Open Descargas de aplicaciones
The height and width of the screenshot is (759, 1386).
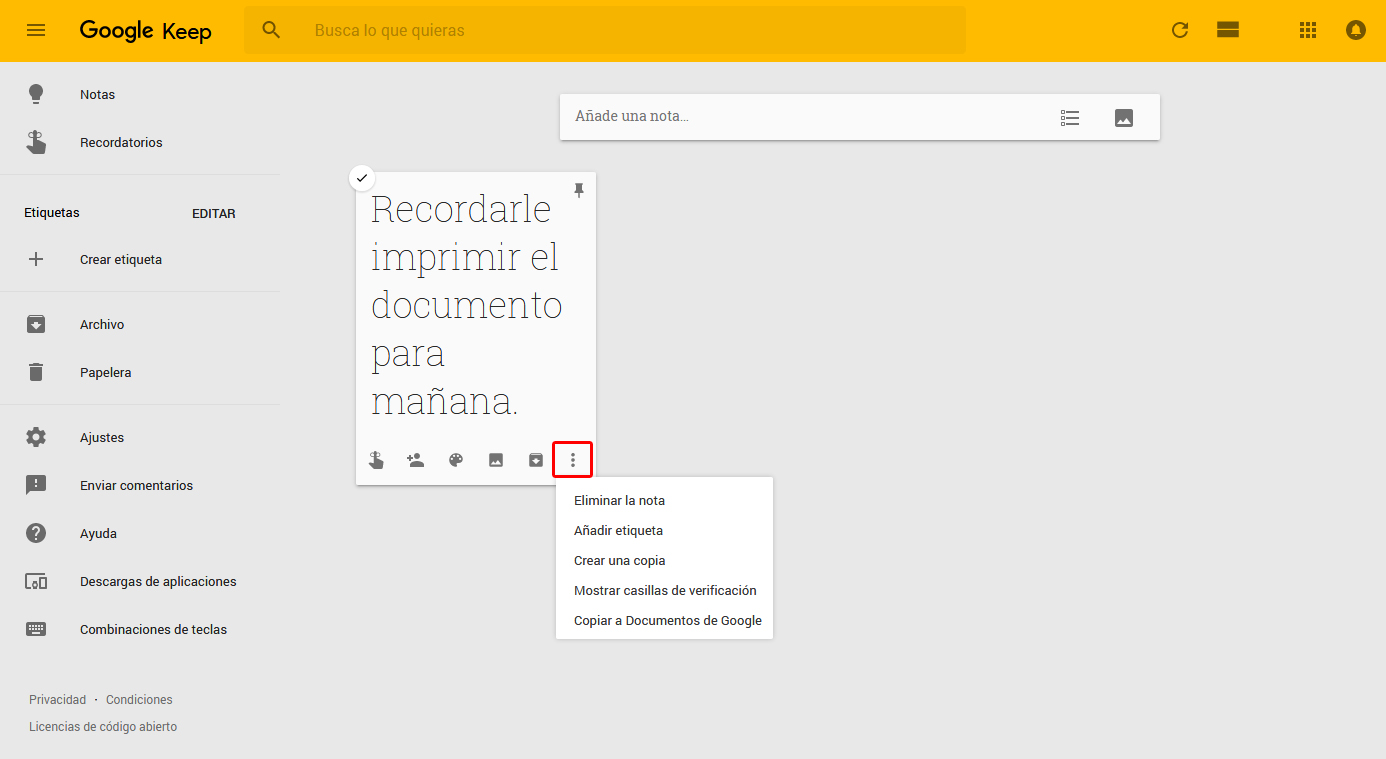[x=158, y=581]
